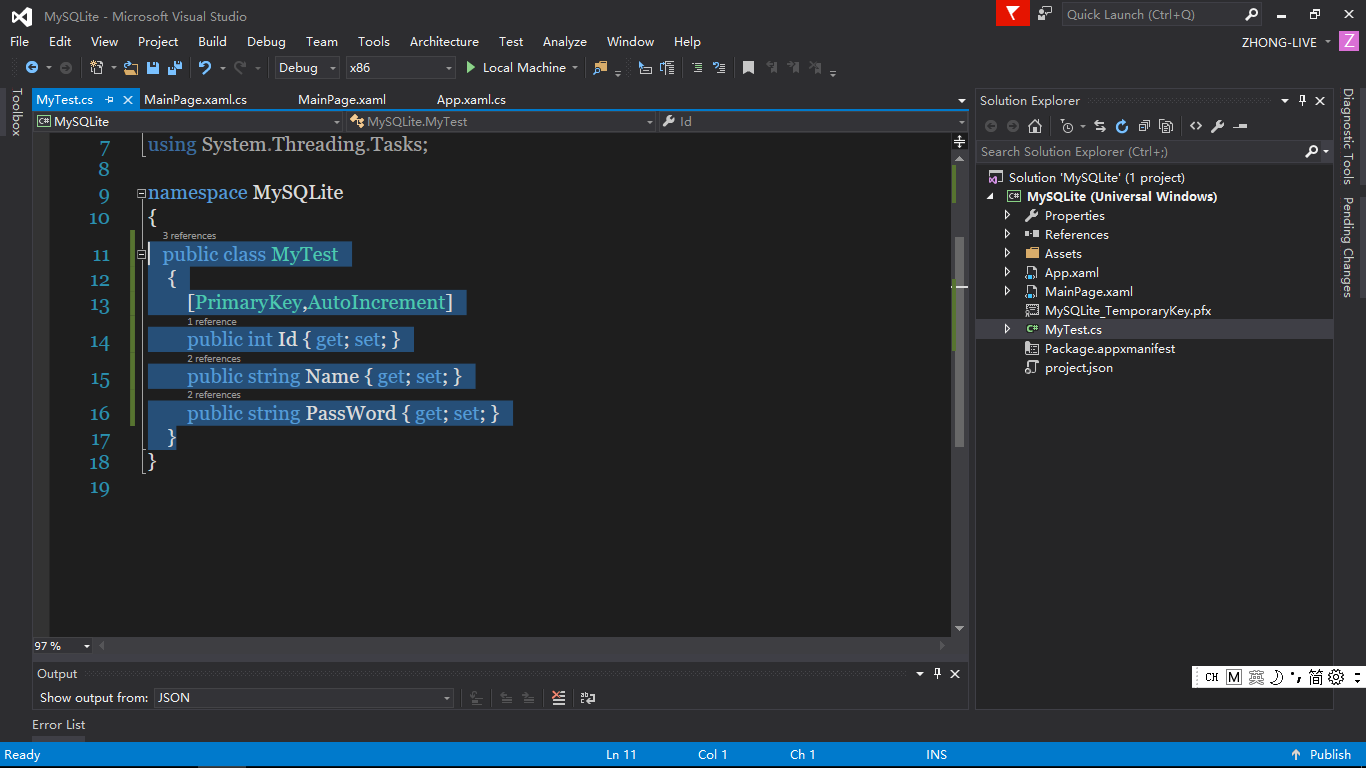Click the Publish button in status bar

tap(1321, 755)
